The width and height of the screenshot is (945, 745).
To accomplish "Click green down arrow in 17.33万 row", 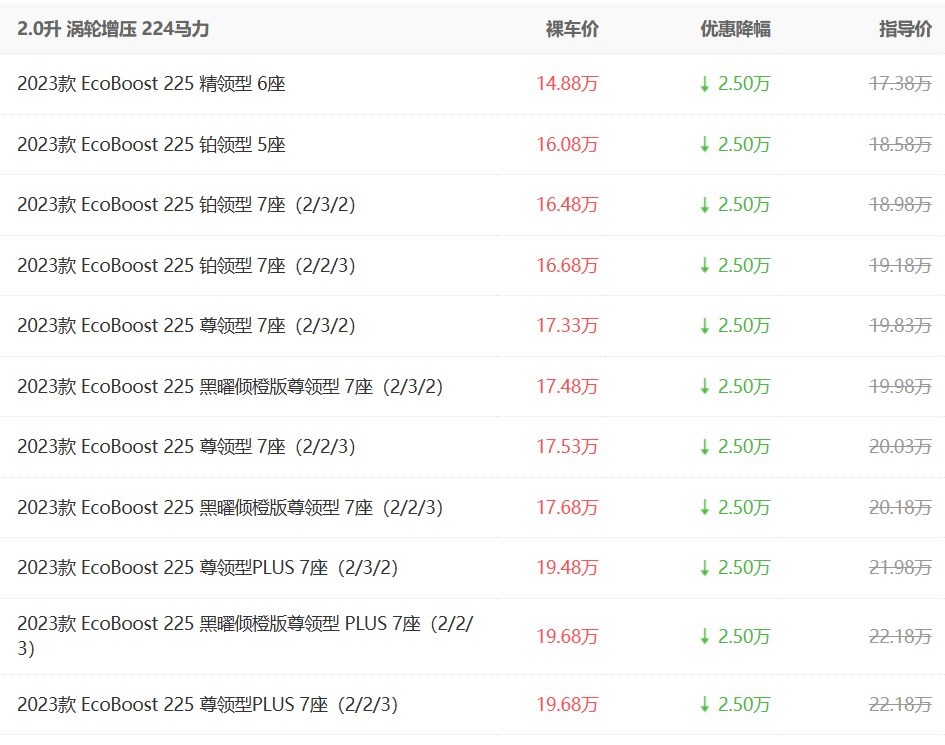I will coord(705,326).
